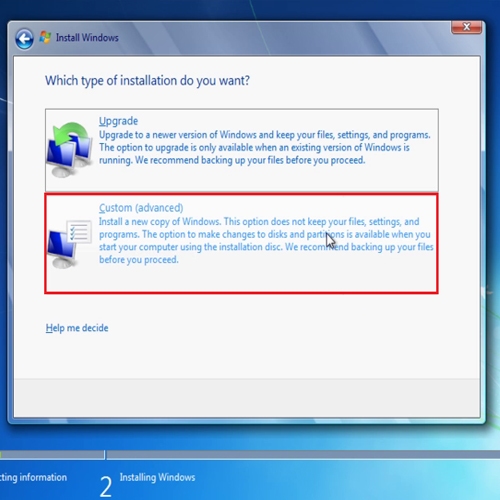Select the Upgrade installation heading
This screenshot has height=500, width=500.
tap(118, 121)
